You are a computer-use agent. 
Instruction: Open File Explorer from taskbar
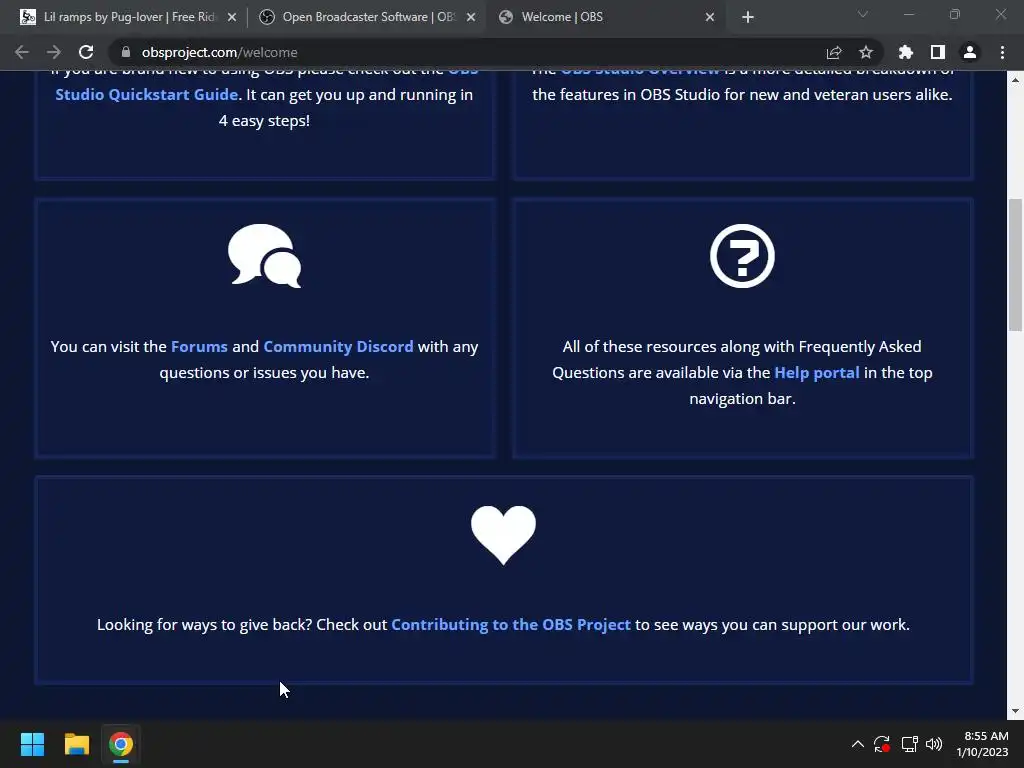76,744
